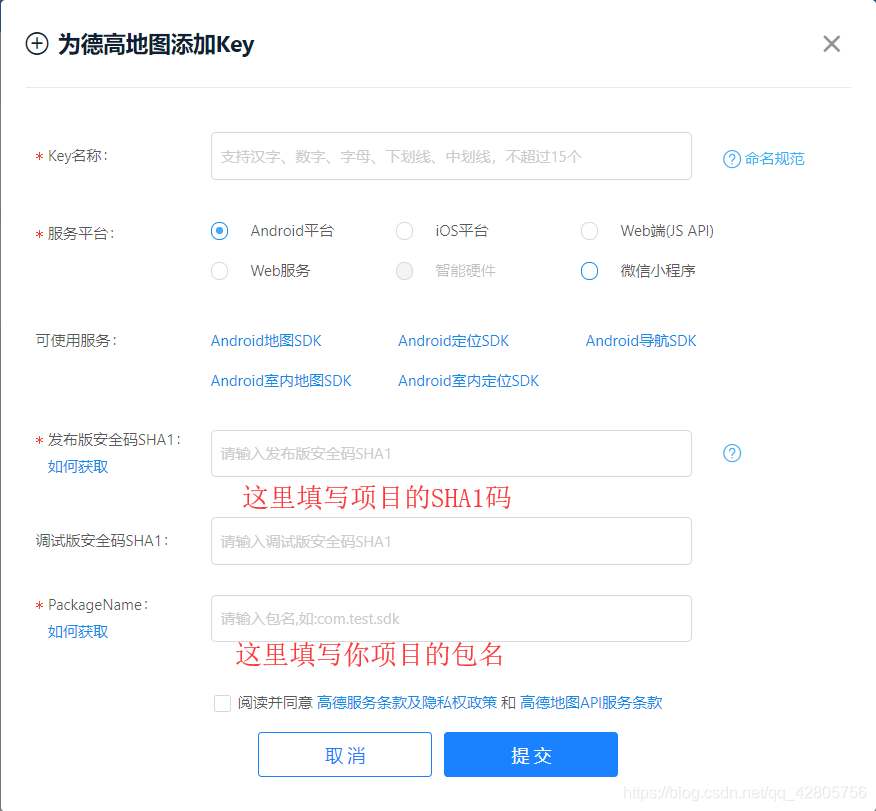Viewport: 876px width, 811px height.
Task: Click the 取消 cancel button
Action: pos(345,755)
